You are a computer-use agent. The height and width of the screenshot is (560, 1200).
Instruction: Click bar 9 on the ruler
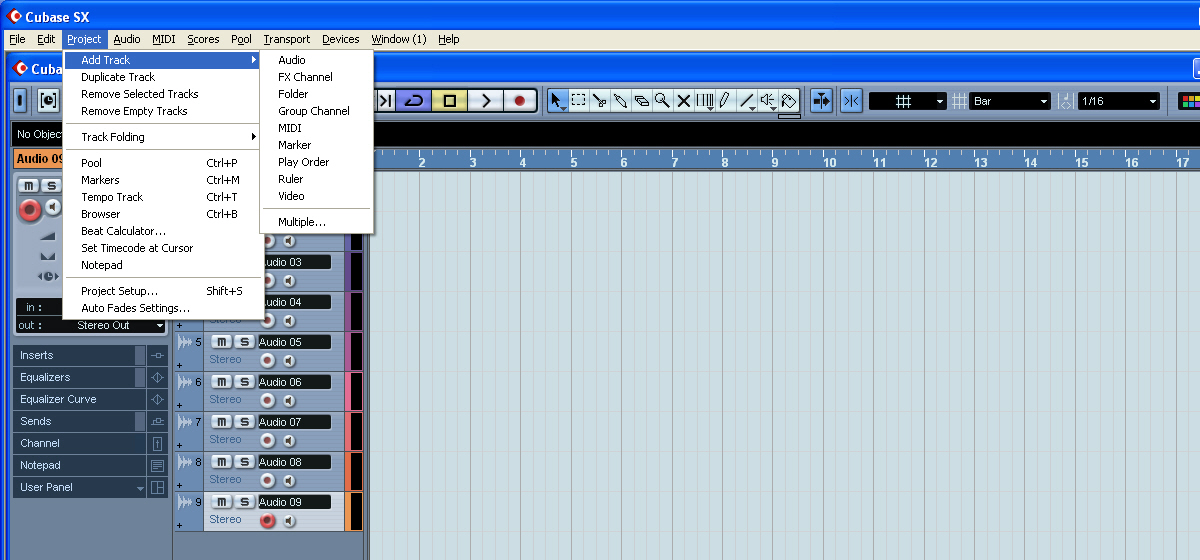point(774,161)
